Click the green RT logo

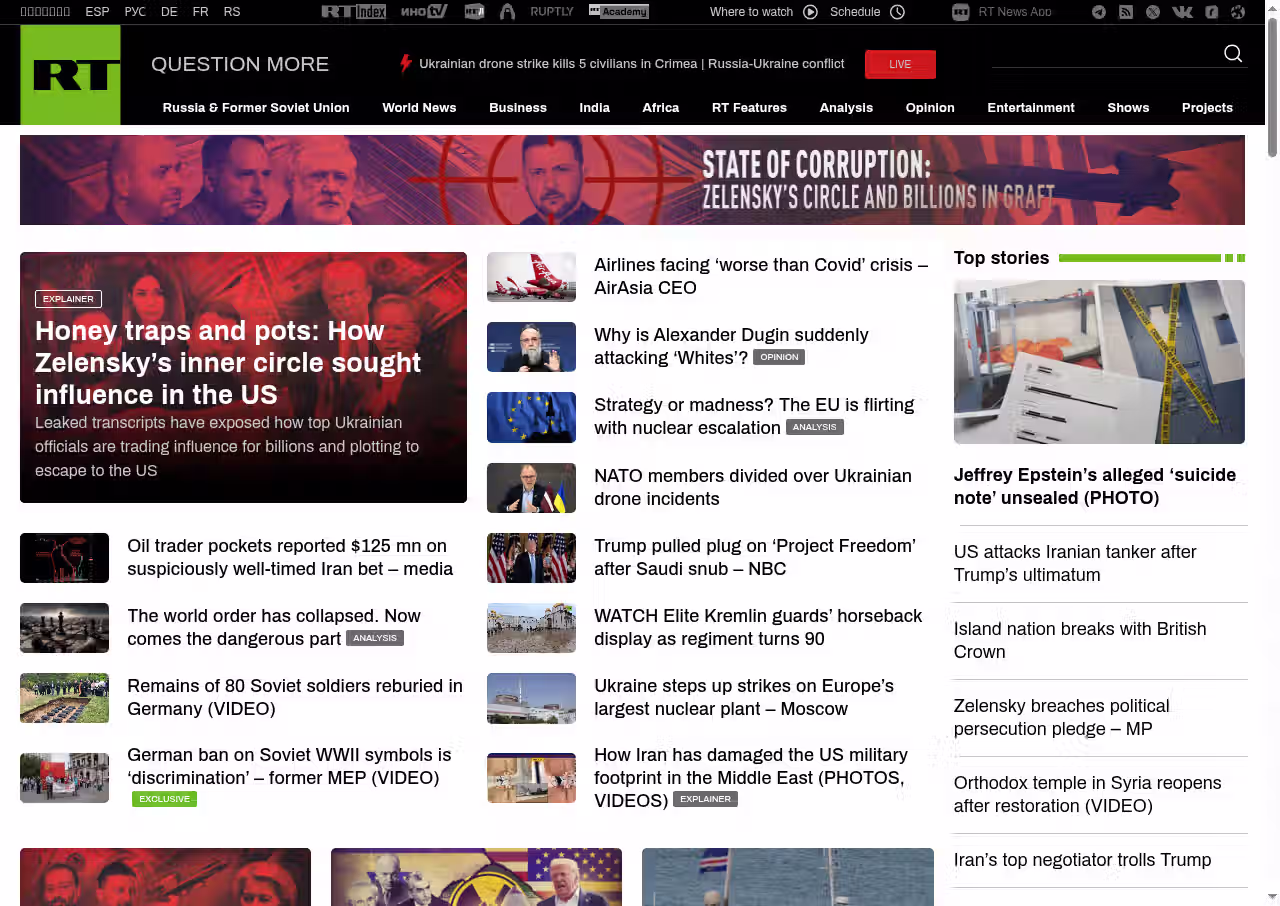click(70, 75)
